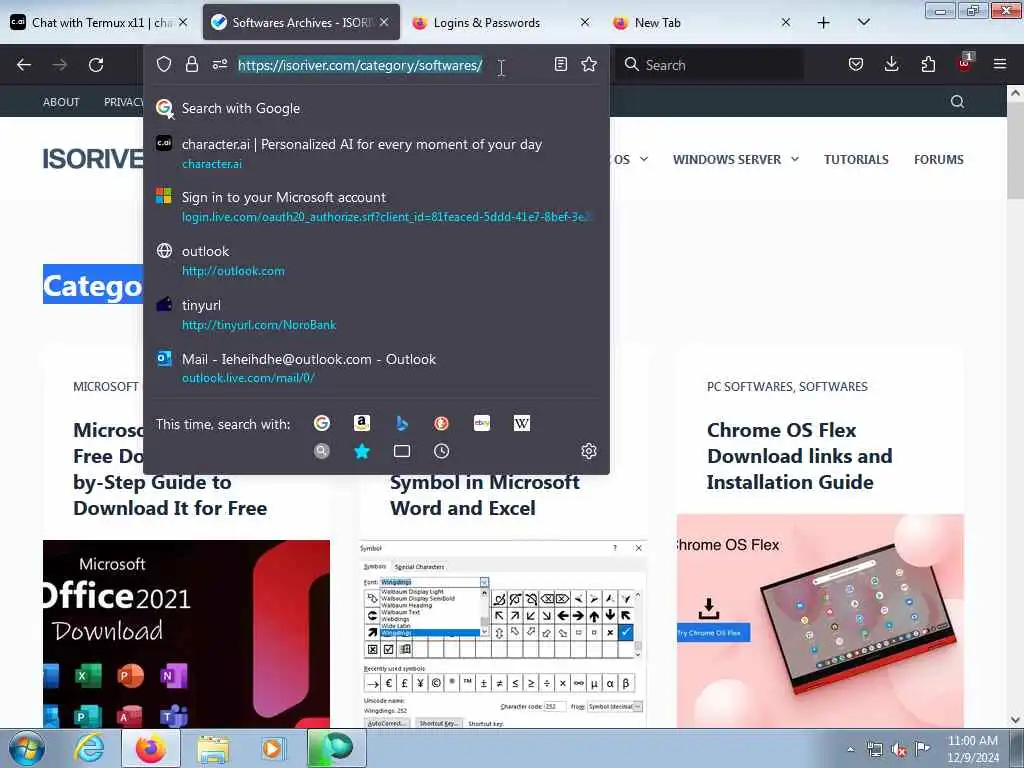
Task: Click inside the address bar URL
Action: point(360,65)
